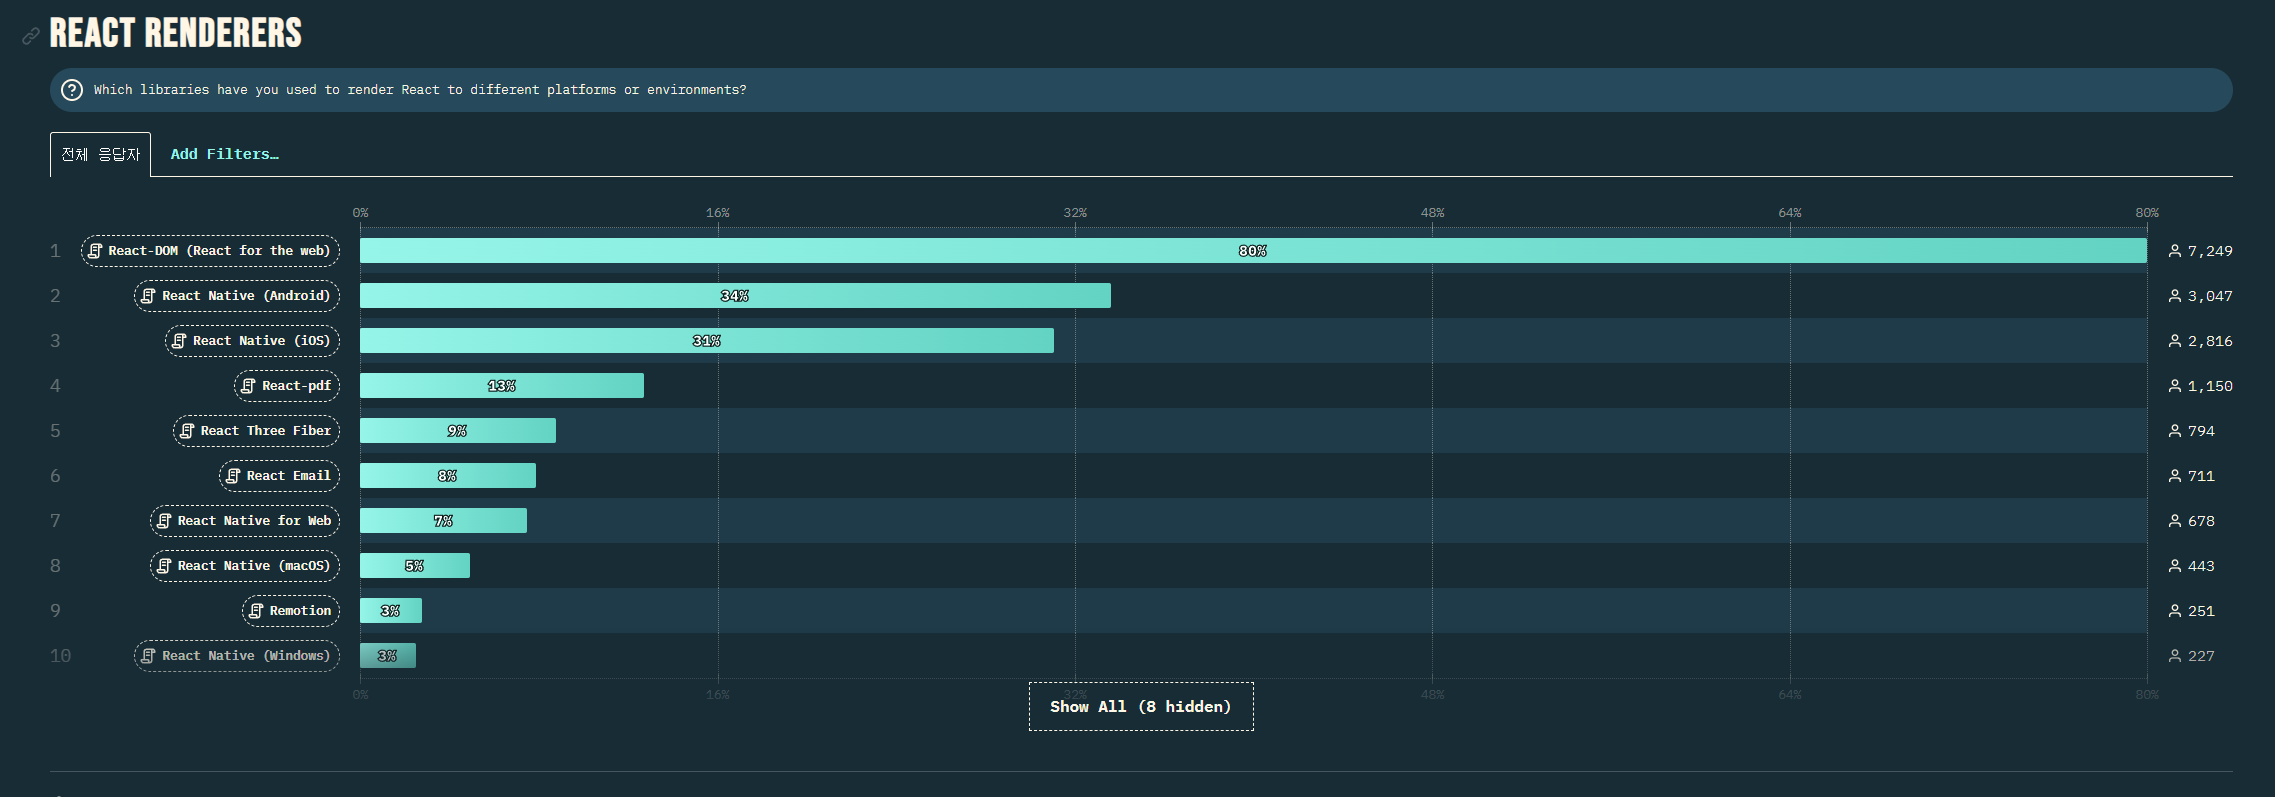Click the 3% Remotion bar

pyautogui.click(x=391, y=611)
